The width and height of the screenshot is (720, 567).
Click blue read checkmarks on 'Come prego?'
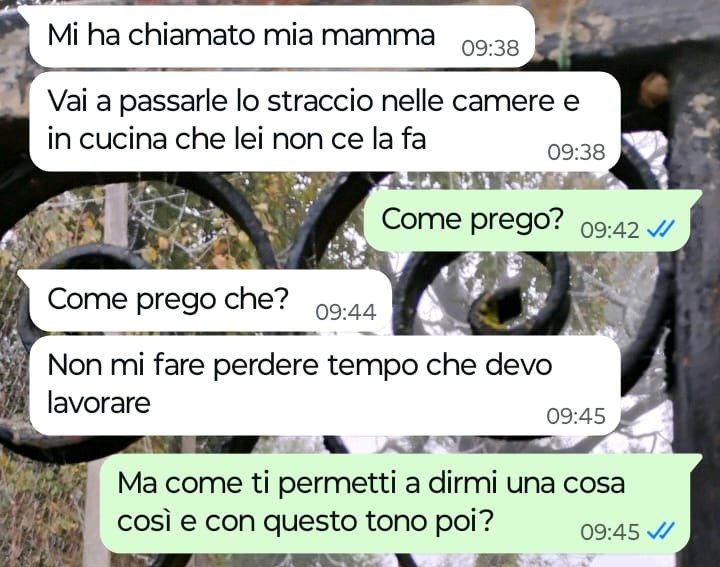click(x=661, y=229)
